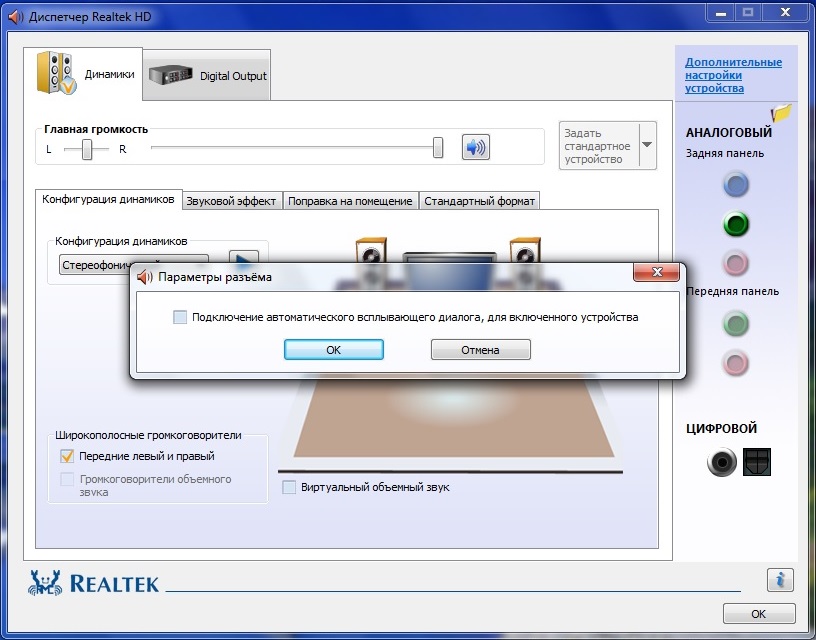The height and width of the screenshot is (640, 816).
Task: Open the information button next to Realtek logo
Action: click(x=780, y=579)
